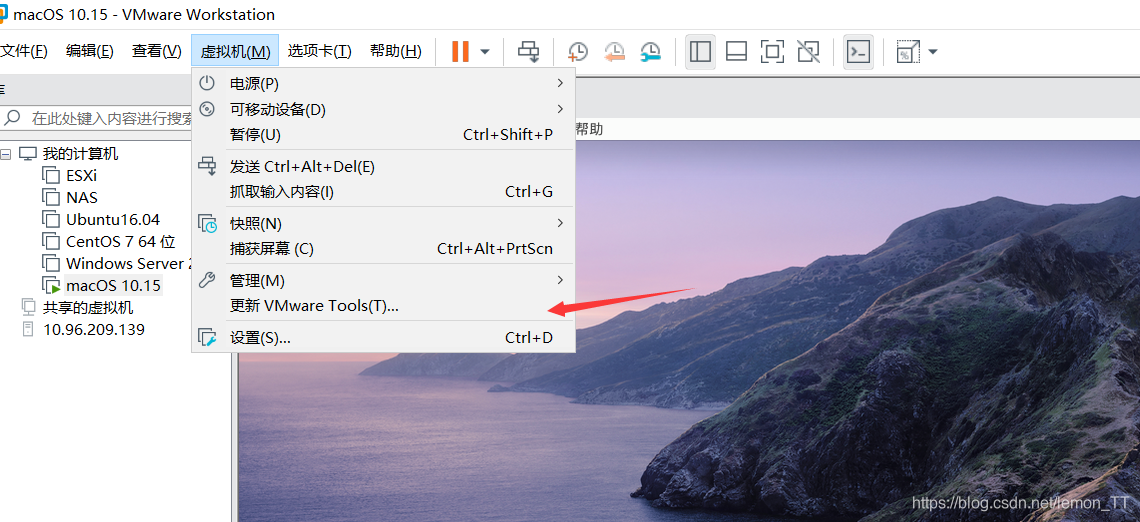Select Ubuntu16.04 in the library tree
1140x522 pixels.
(112, 220)
